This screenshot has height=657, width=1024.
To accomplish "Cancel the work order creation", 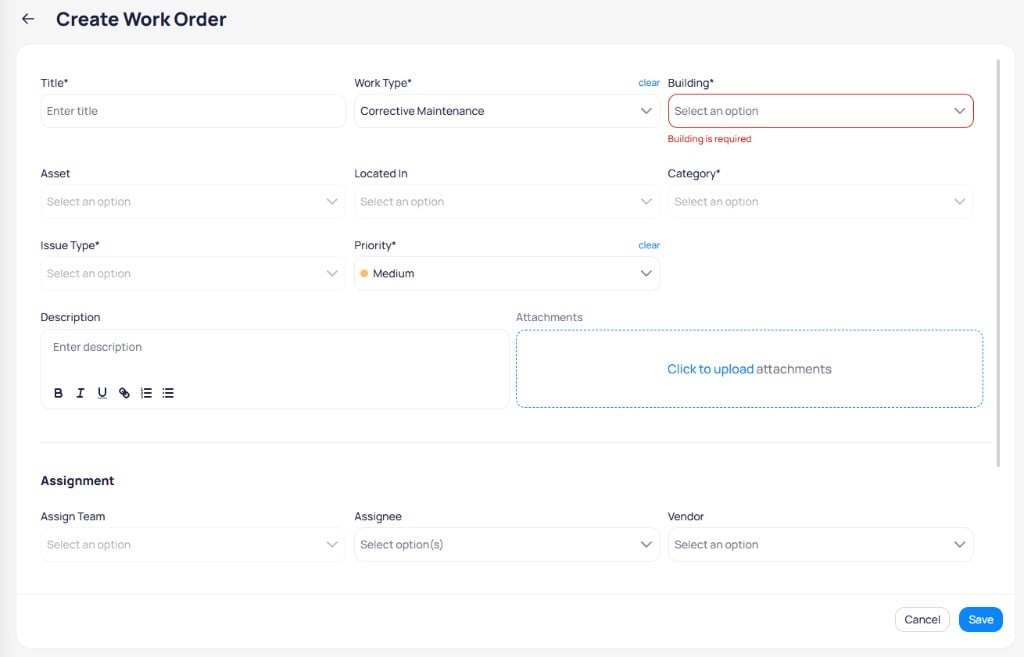I will (x=922, y=620).
